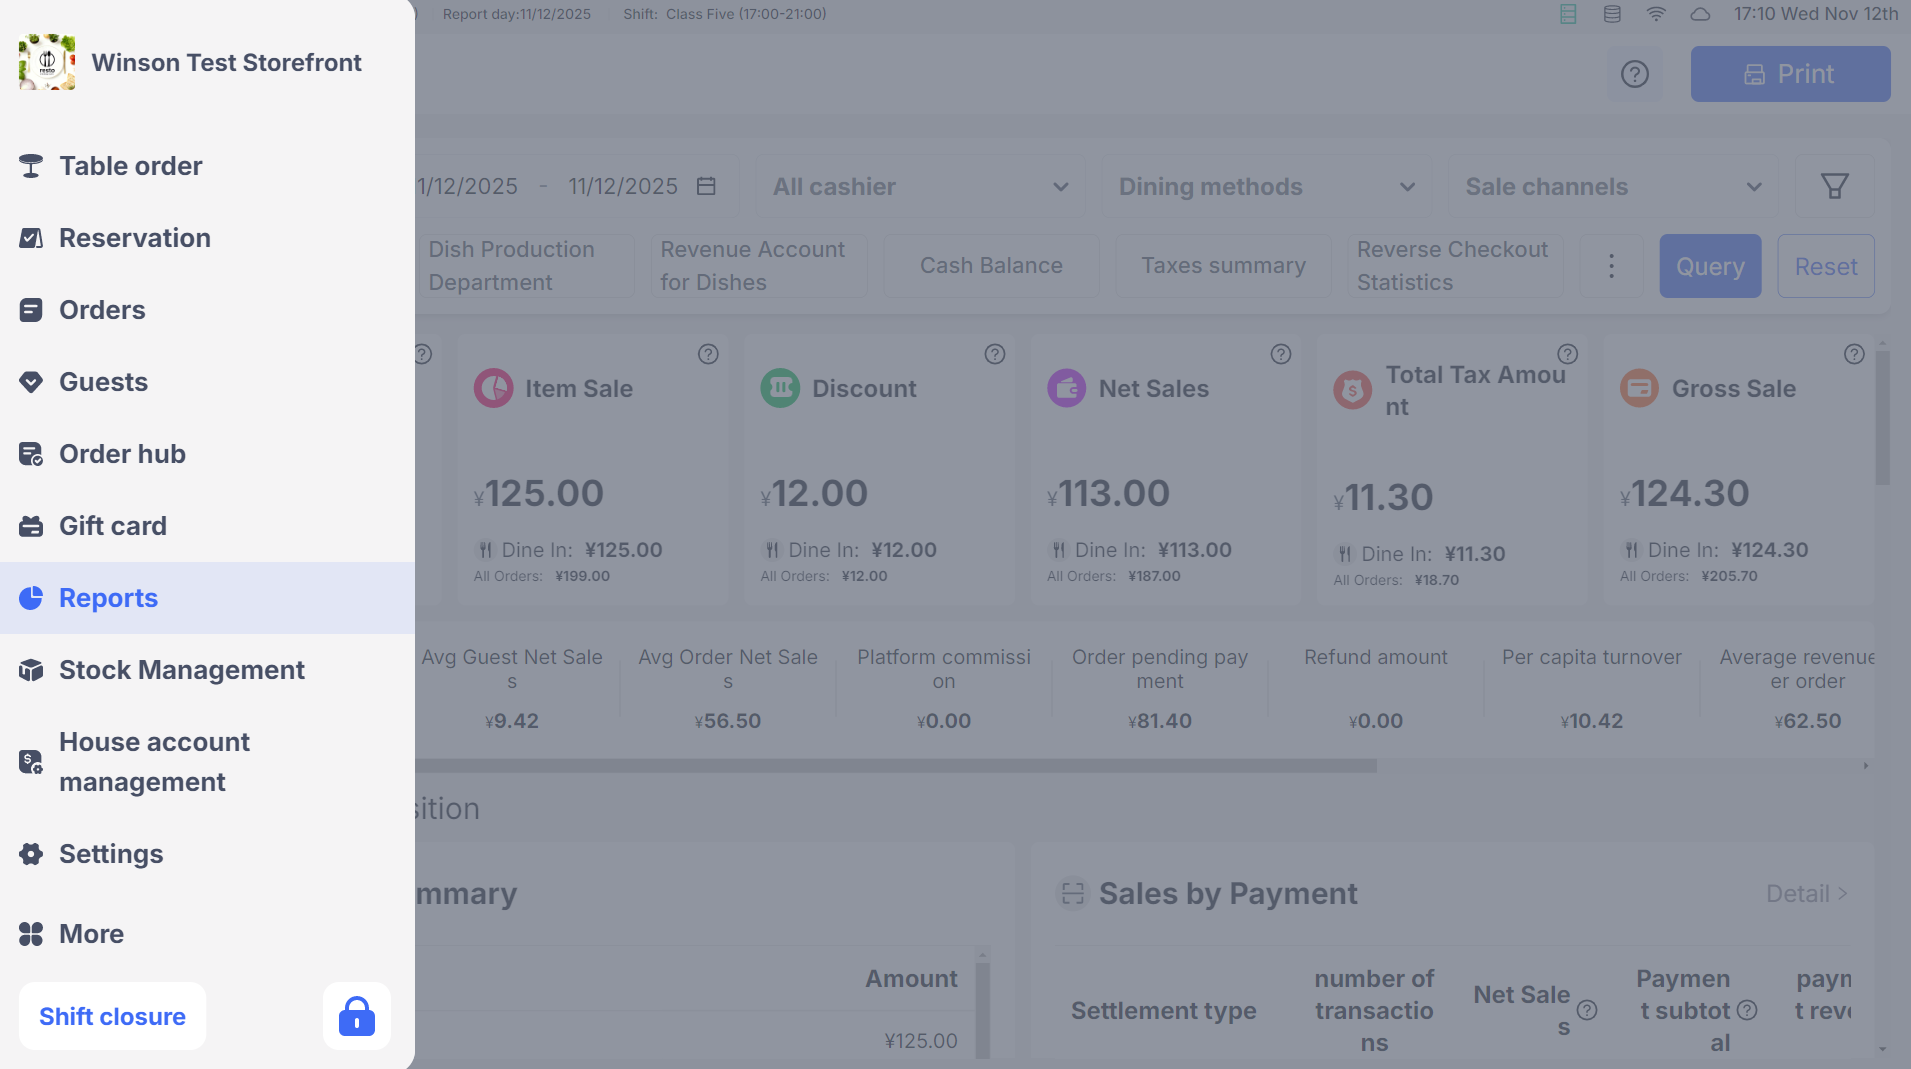The image size is (1911, 1069).
Task: Open the three-dot more reports menu
Action: tap(1611, 266)
